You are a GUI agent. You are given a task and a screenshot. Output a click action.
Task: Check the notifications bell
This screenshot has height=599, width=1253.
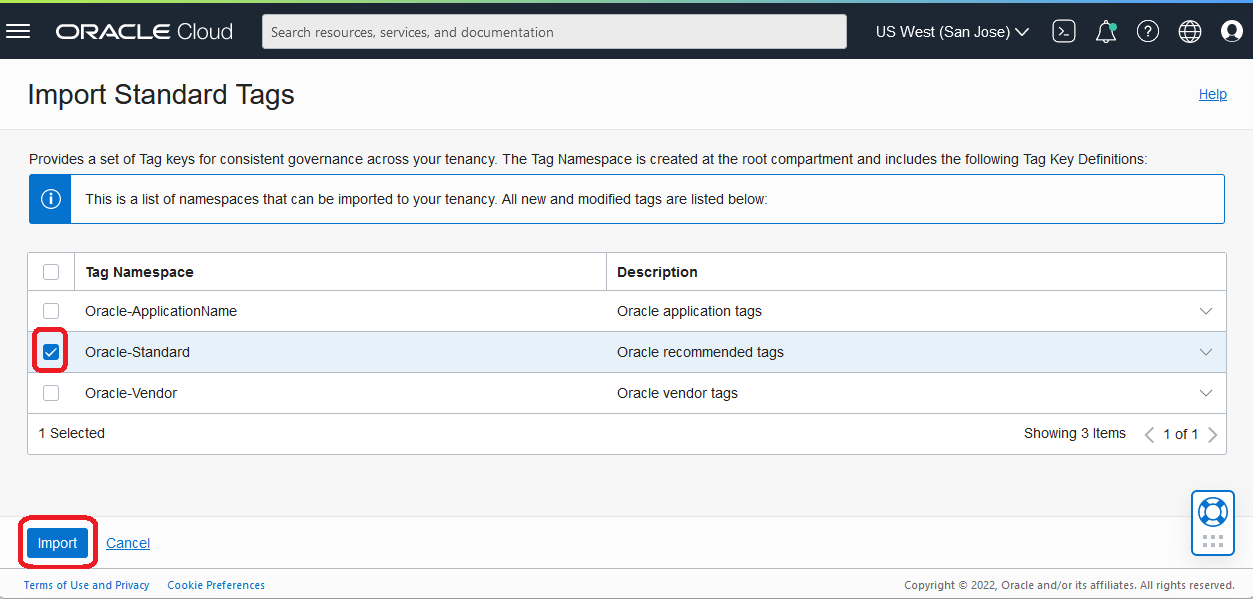1105,31
